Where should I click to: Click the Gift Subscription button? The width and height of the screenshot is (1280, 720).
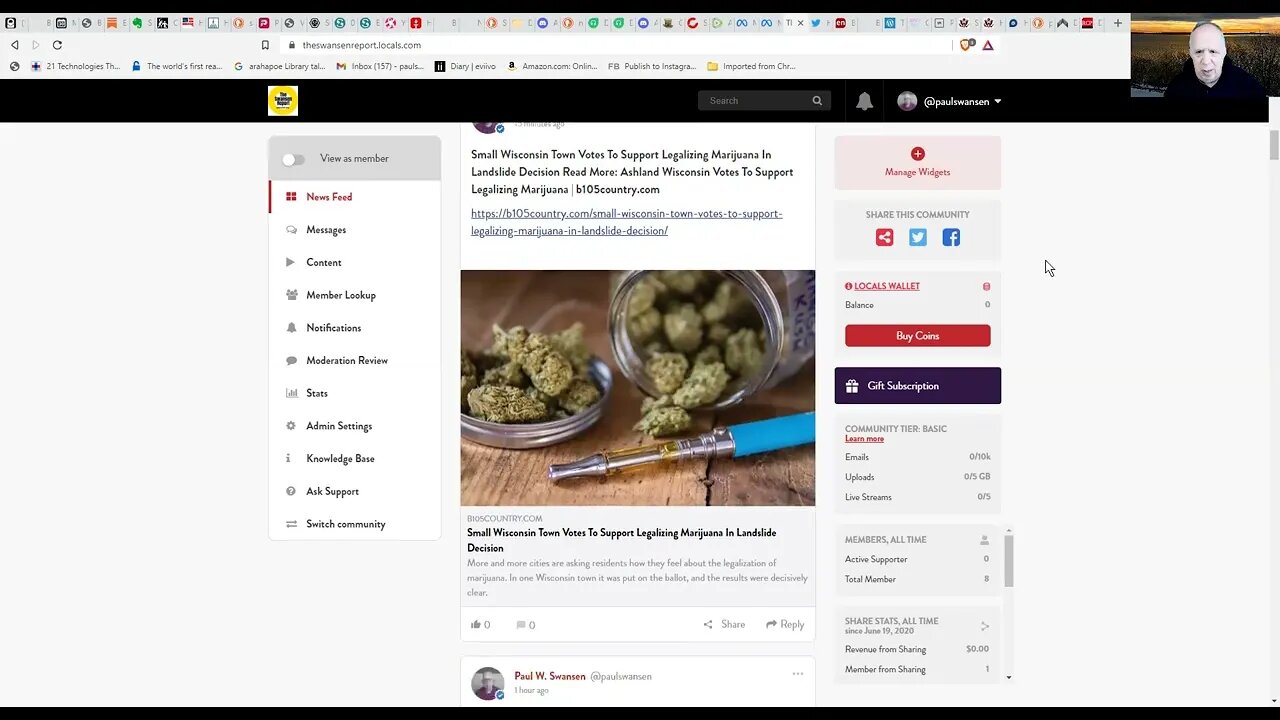(918, 386)
